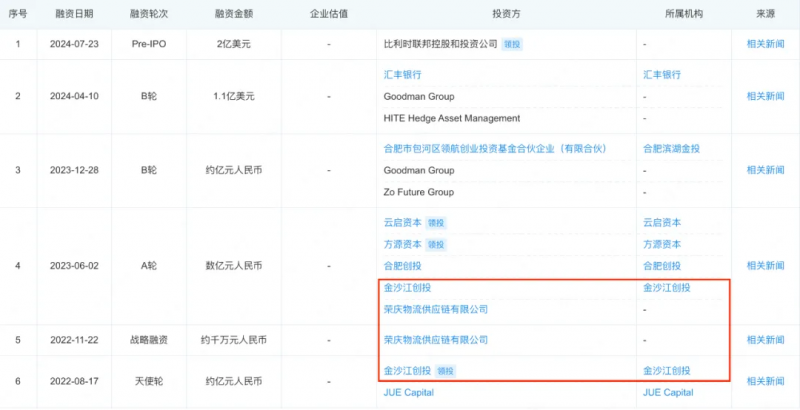This screenshot has width=800, height=410.
Task: Open 汇丰银行 in the 投资方 column
Action: point(402,74)
